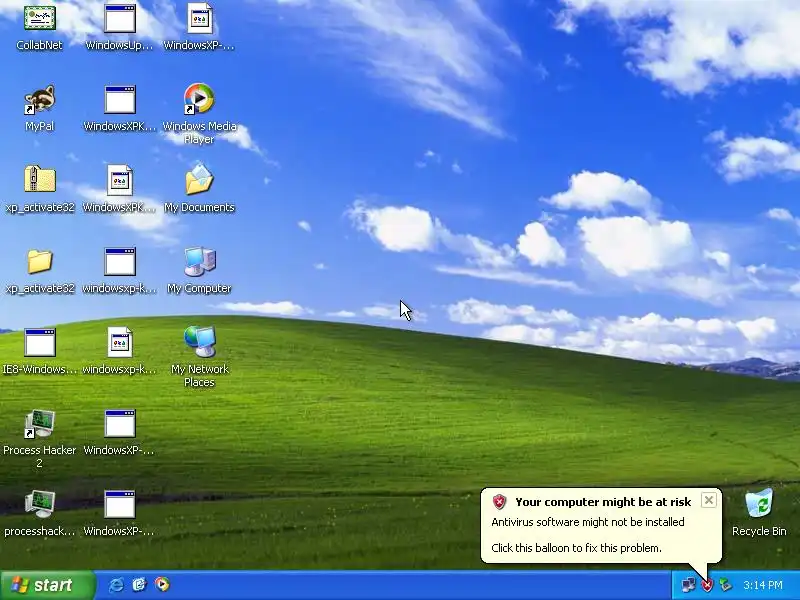Launch the Process Hacker 2 shortcut
This screenshot has height=600, width=800.
coord(39,423)
